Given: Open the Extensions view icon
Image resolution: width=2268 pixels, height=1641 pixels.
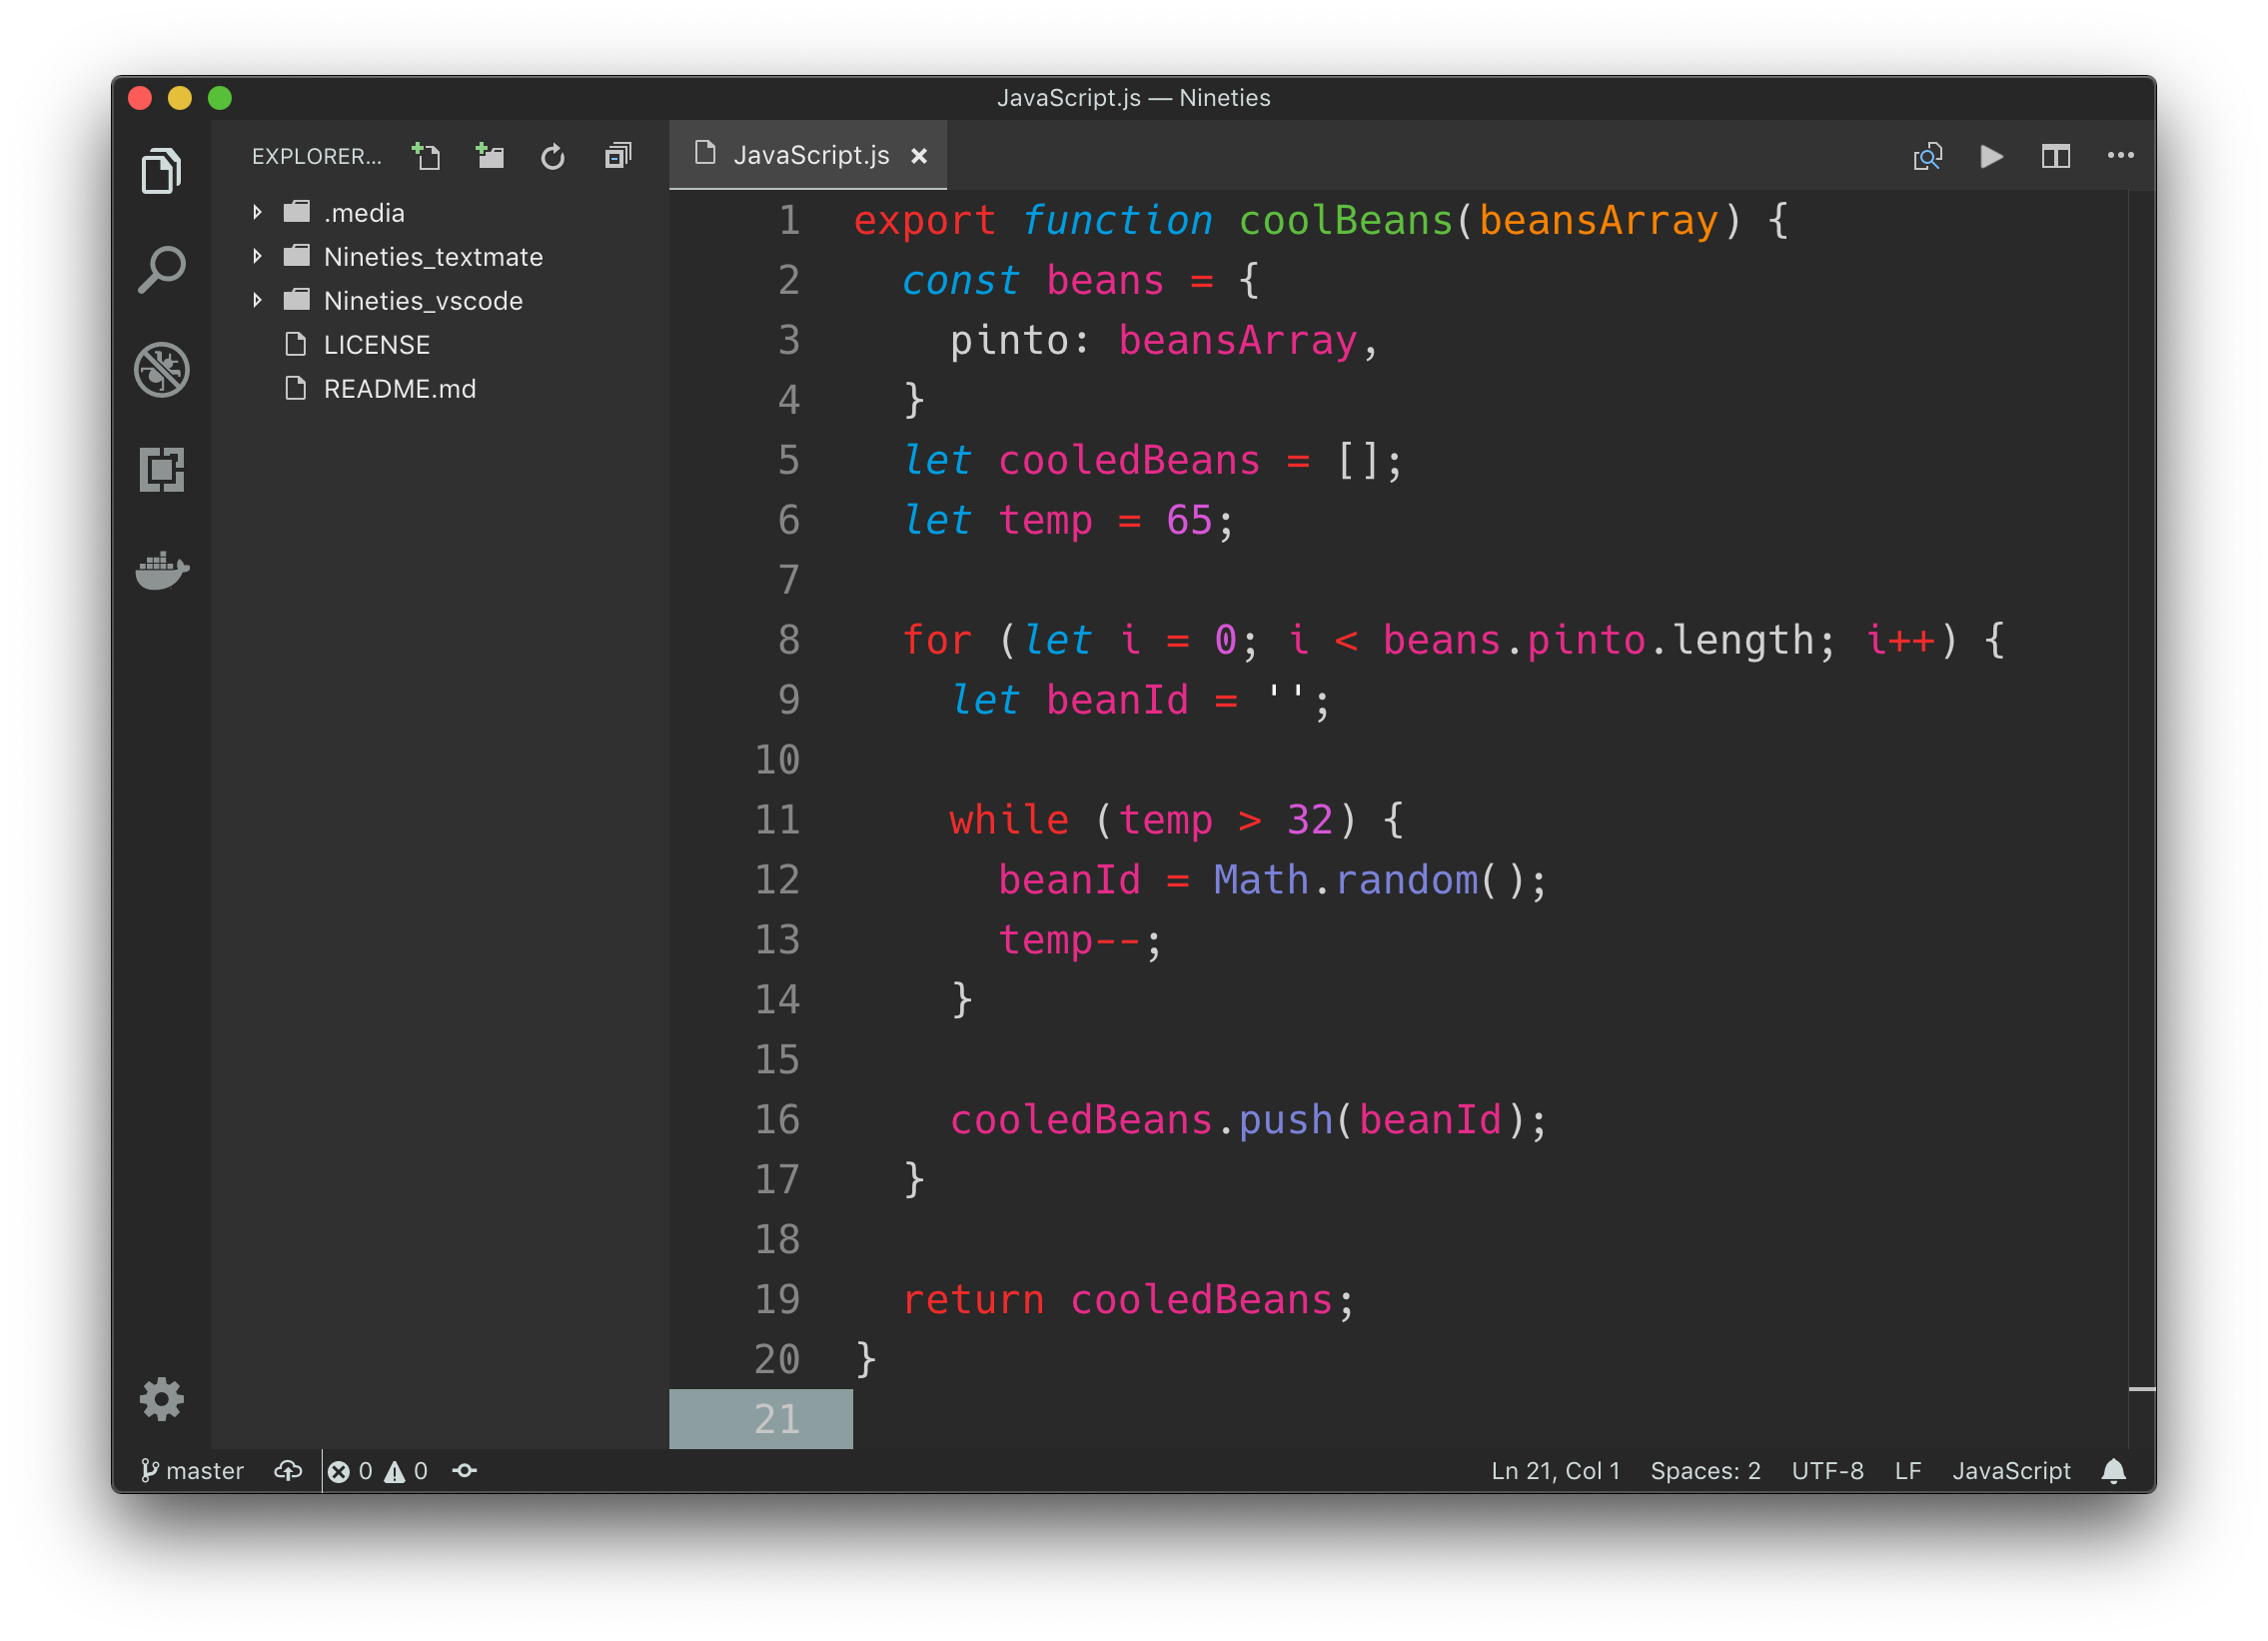Looking at the screenshot, I should point(161,469).
